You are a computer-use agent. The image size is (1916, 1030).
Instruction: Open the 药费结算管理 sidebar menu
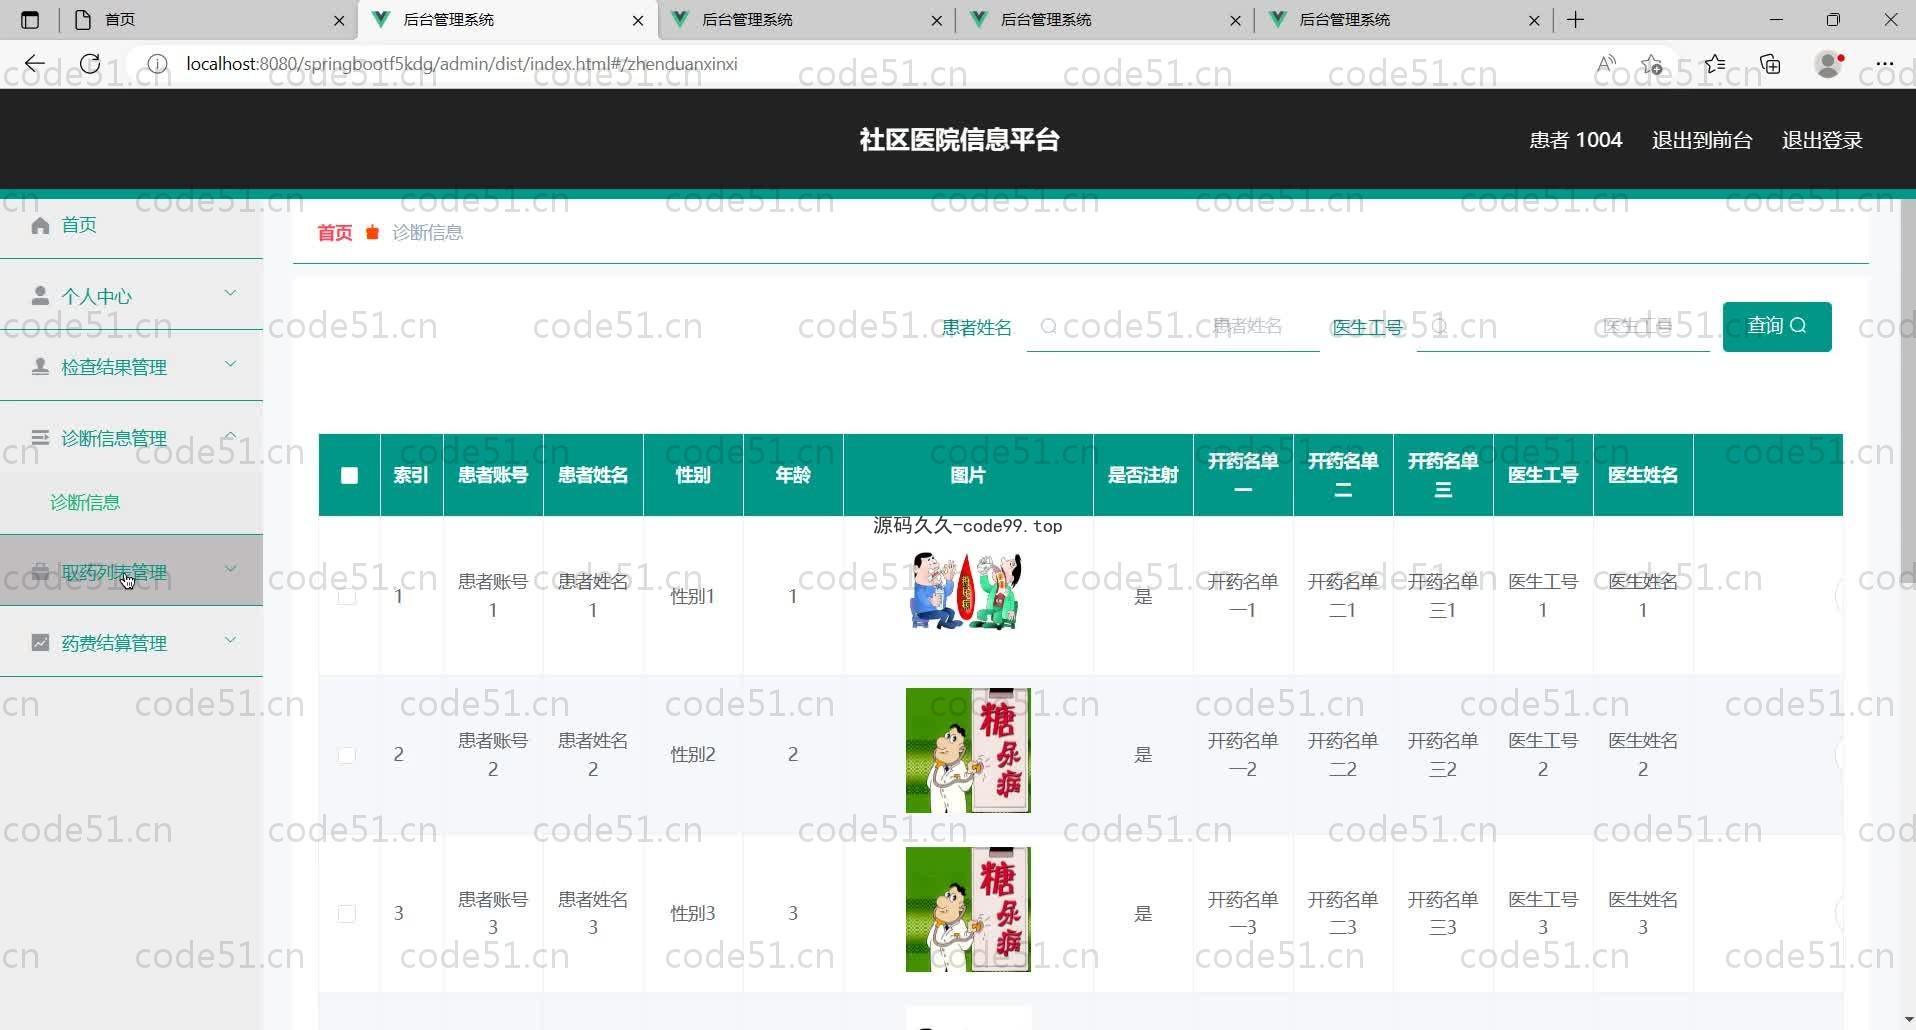(x=131, y=643)
